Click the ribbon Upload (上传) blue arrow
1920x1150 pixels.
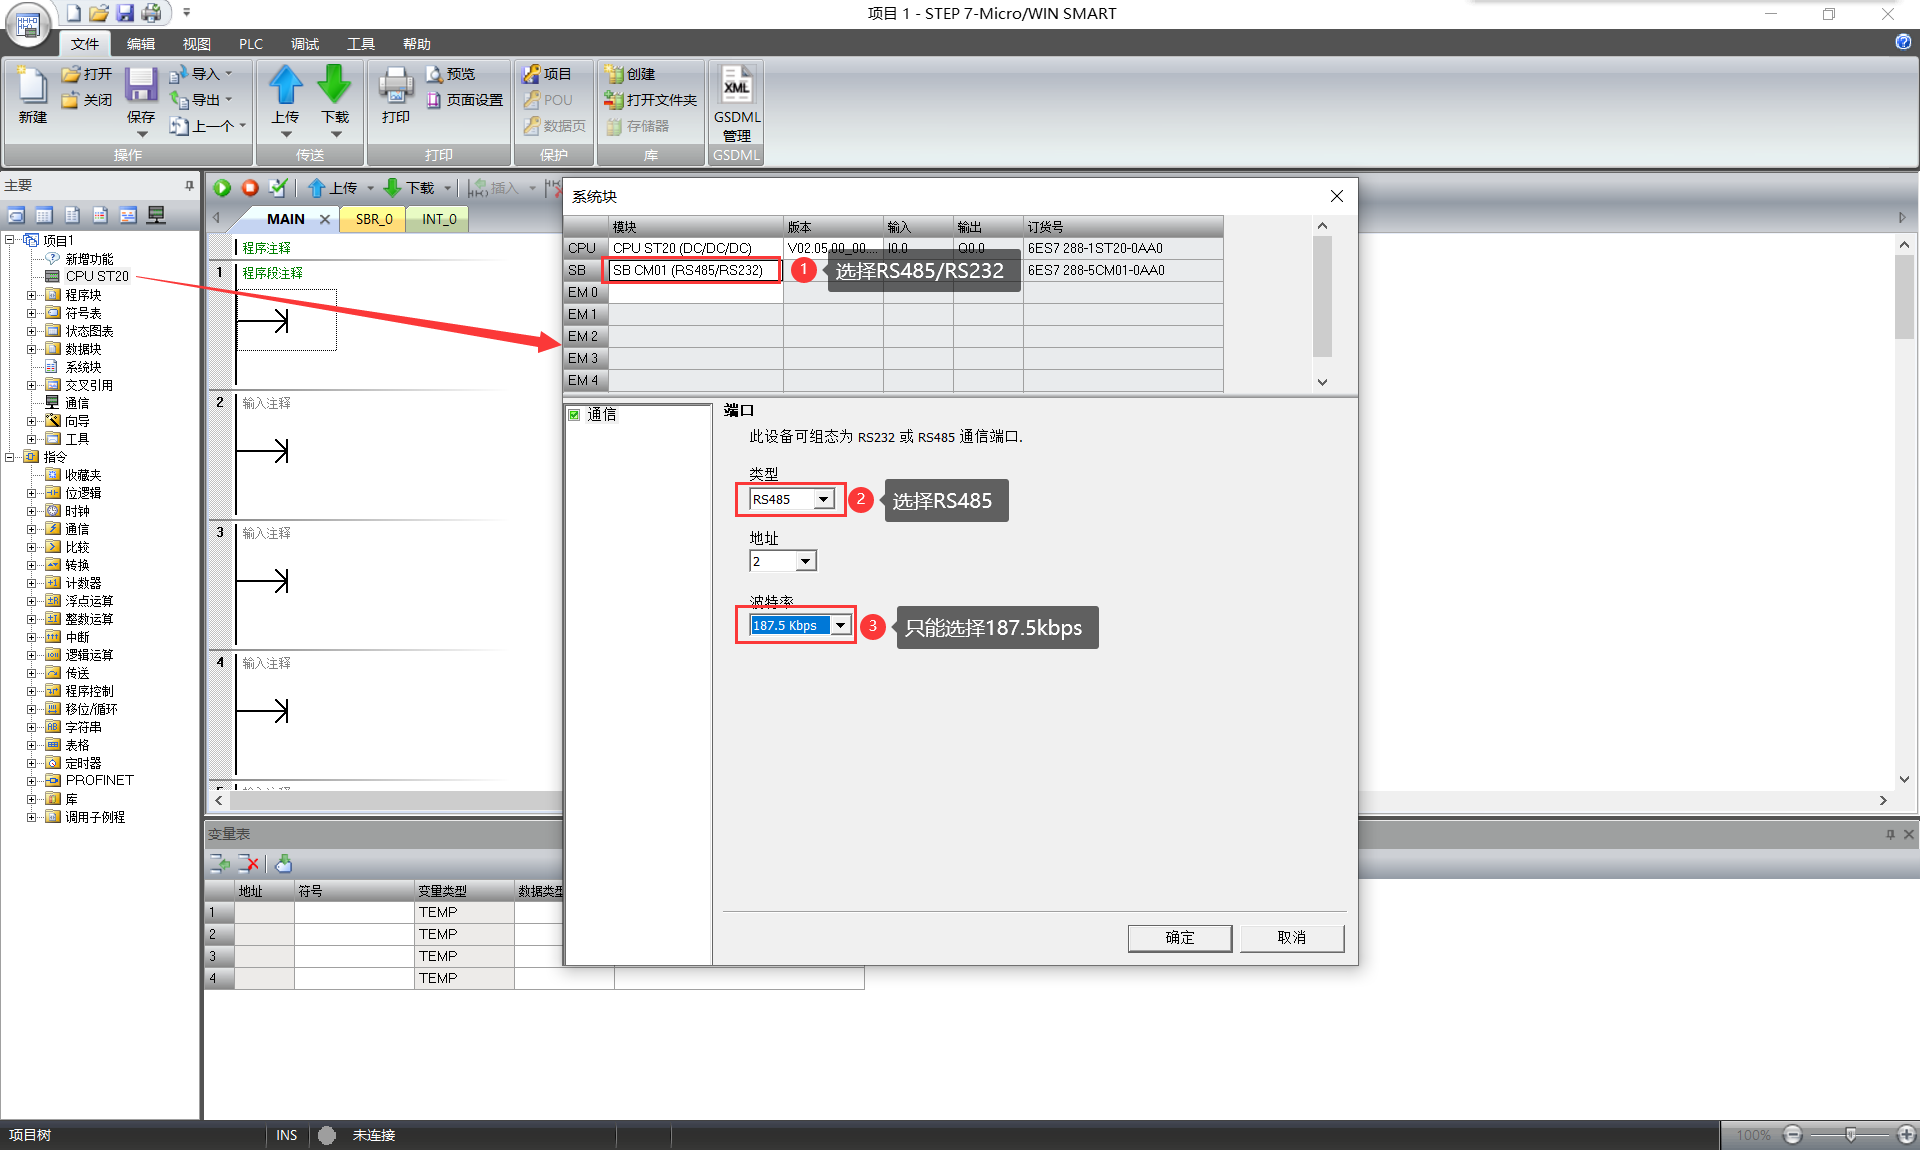tap(285, 85)
